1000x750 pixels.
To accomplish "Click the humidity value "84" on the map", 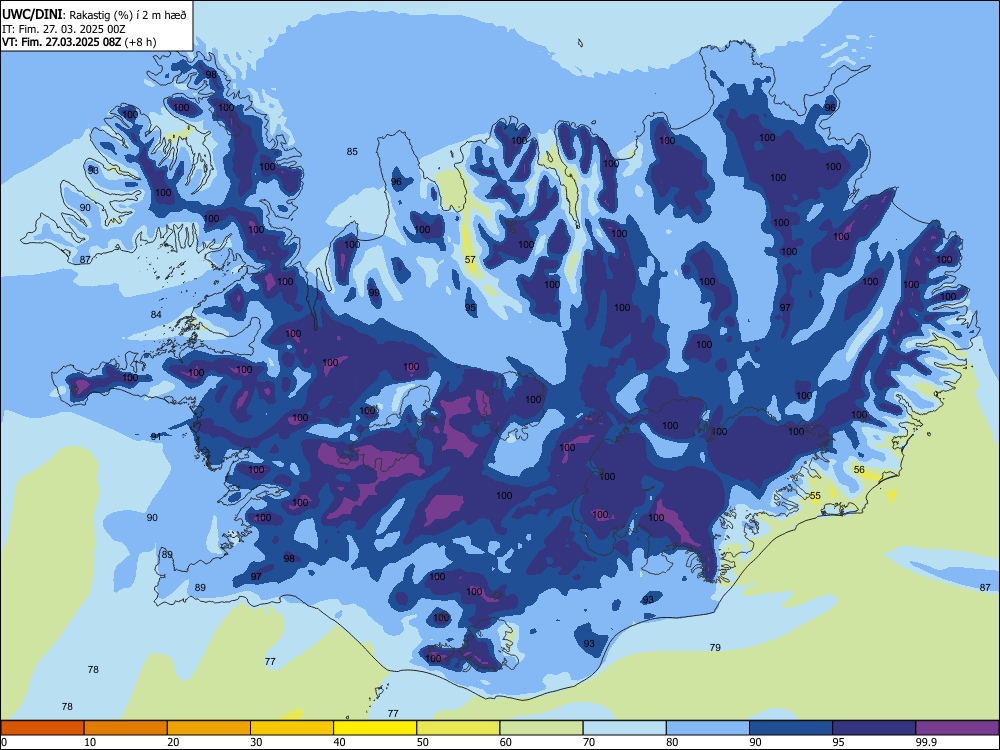I will pyautogui.click(x=156, y=314).
